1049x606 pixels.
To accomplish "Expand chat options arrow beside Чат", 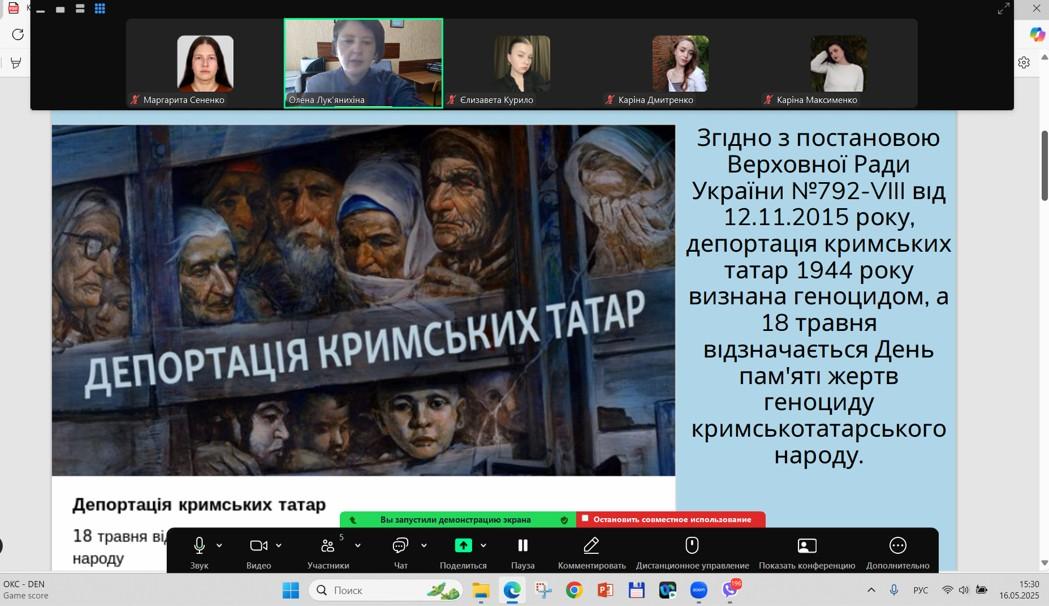I will tap(423, 546).
